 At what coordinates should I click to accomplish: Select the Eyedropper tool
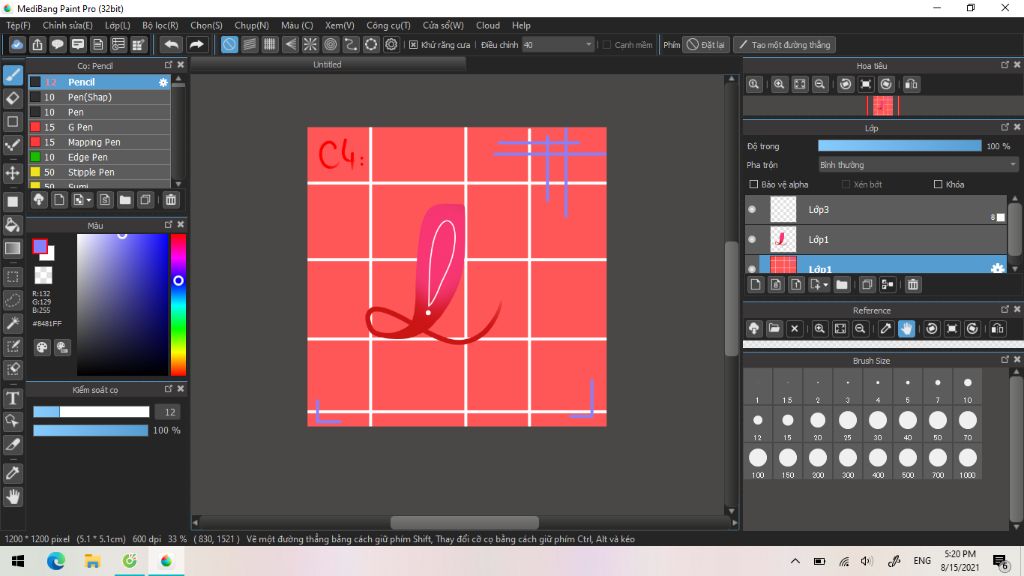click(x=12, y=473)
